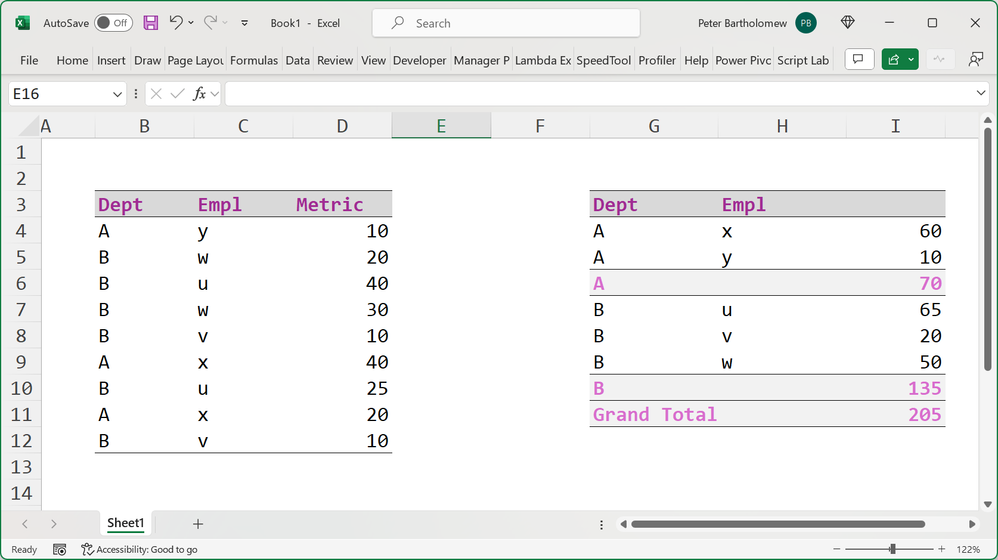This screenshot has height=560, width=998.
Task: Click the Search box in title bar
Action: pyautogui.click(x=505, y=23)
